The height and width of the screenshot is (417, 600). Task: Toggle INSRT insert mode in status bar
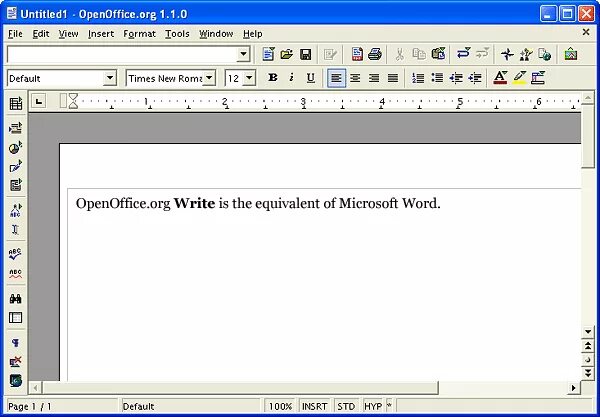(x=315, y=406)
